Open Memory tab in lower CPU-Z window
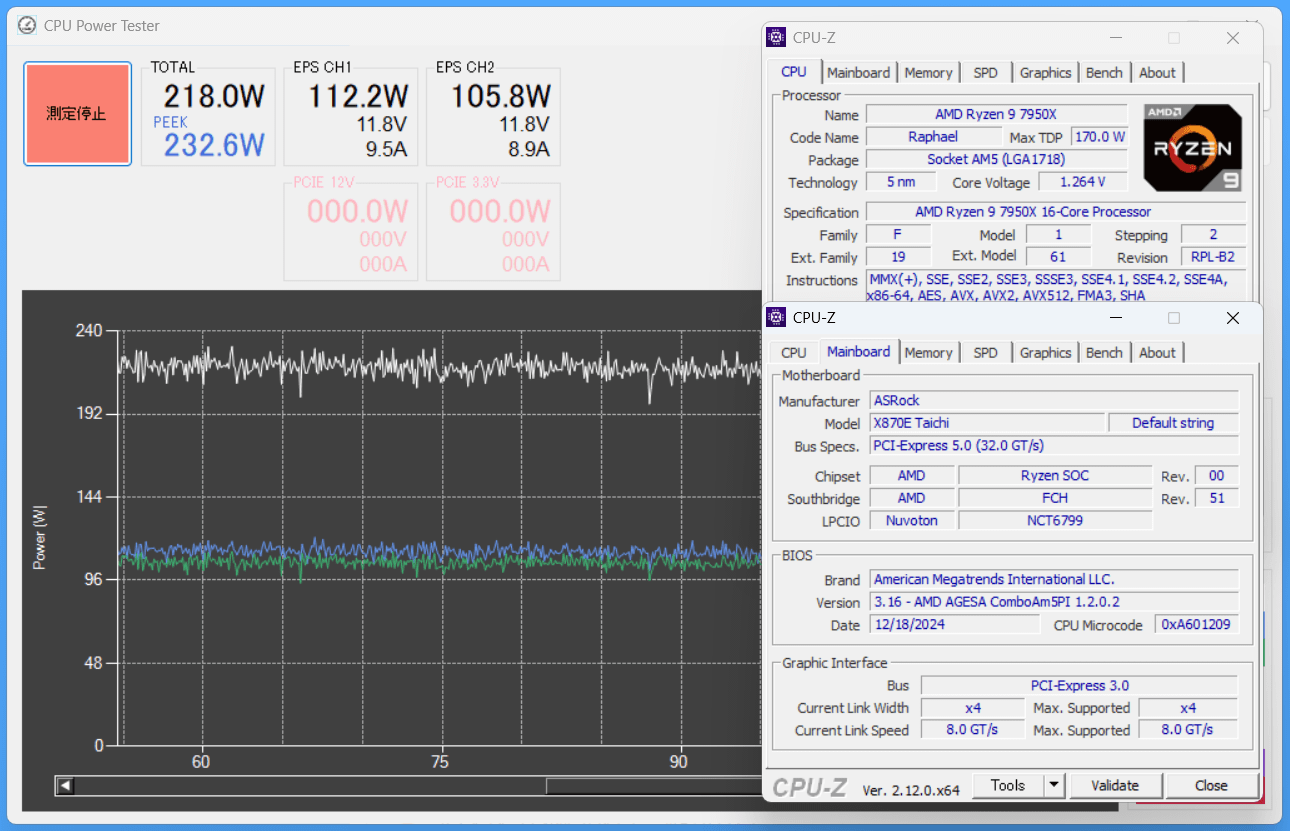 click(928, 353)
